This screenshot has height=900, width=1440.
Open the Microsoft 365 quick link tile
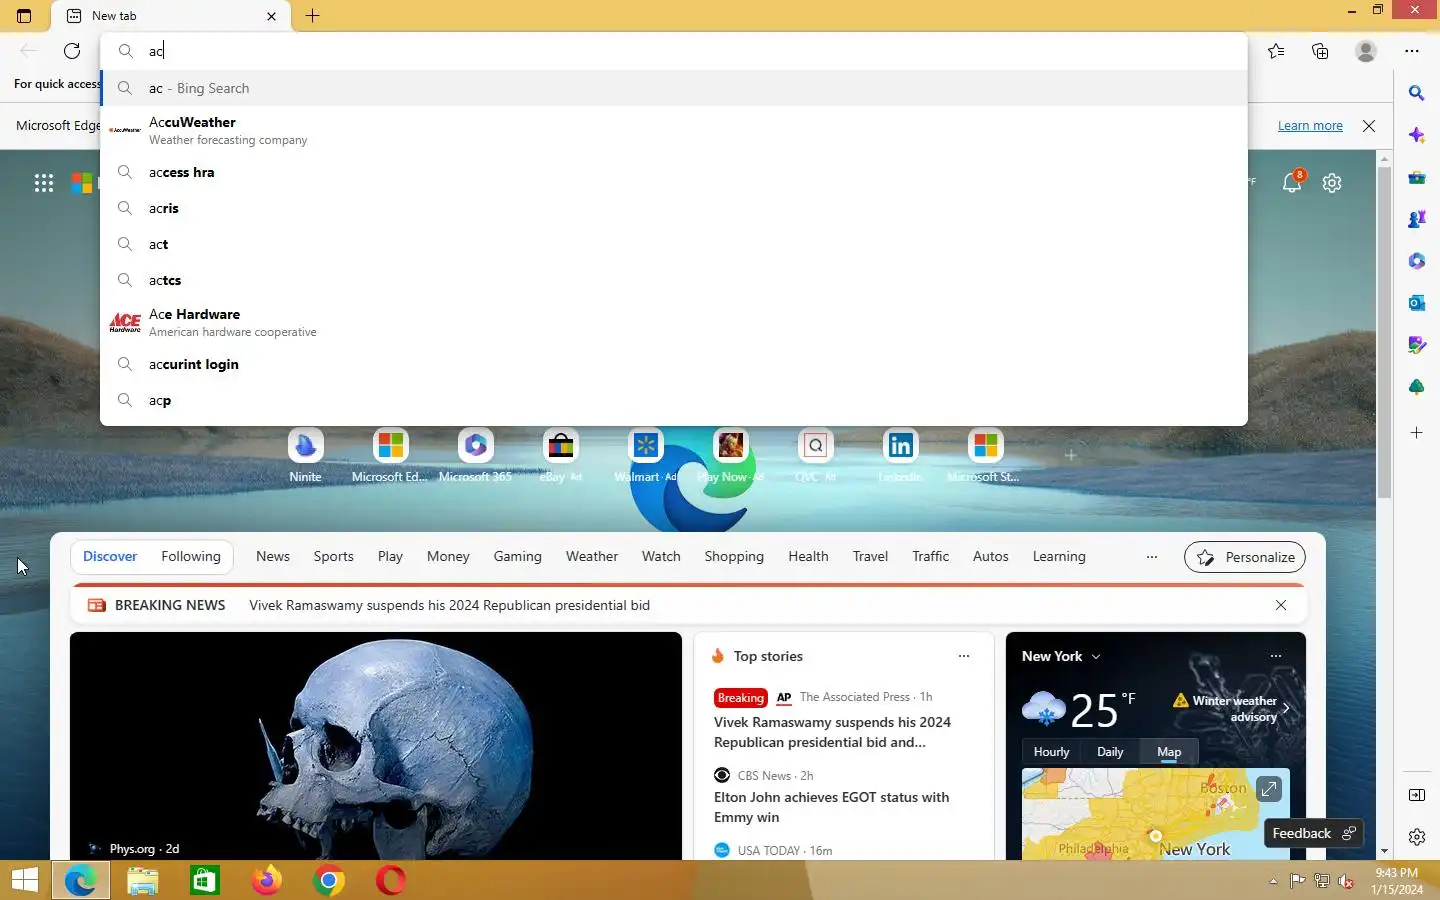click(475, 456)
